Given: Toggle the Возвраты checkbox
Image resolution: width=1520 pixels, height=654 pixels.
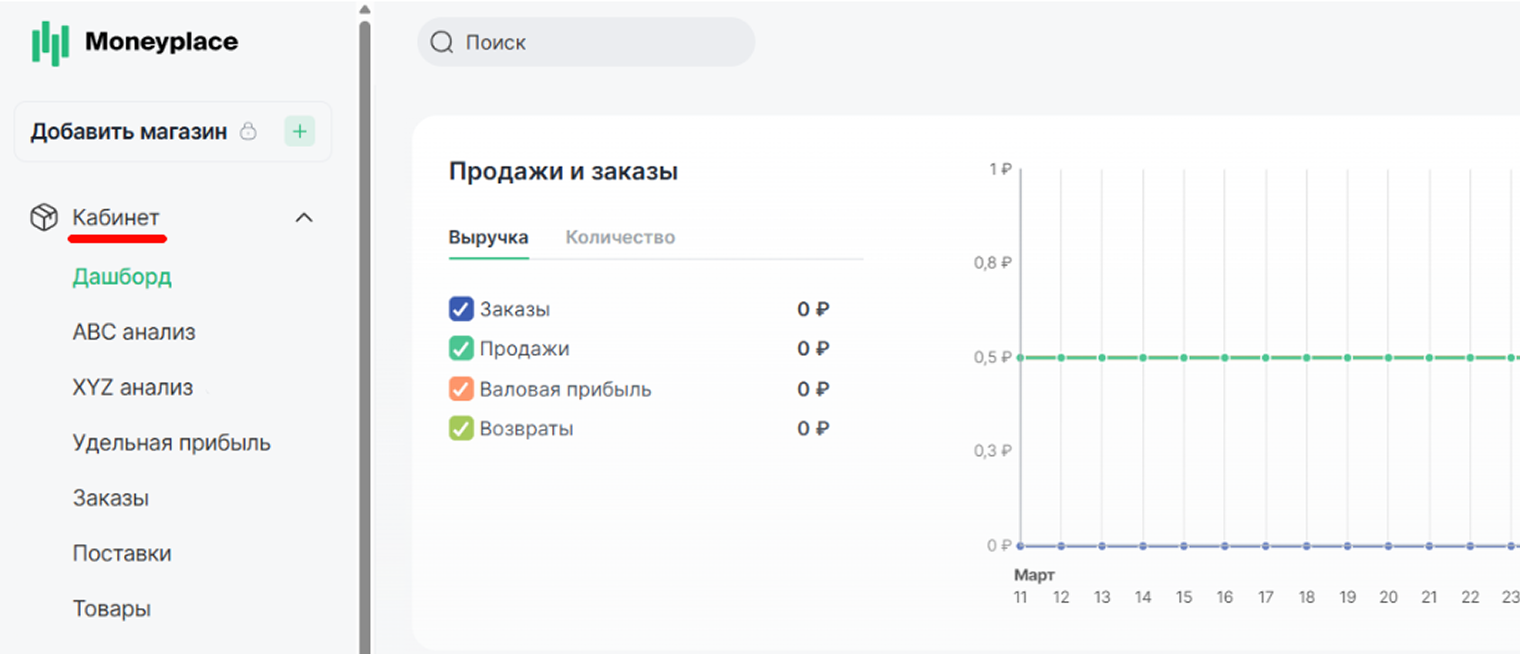Looking at the screenshot, I should [460, 429].
